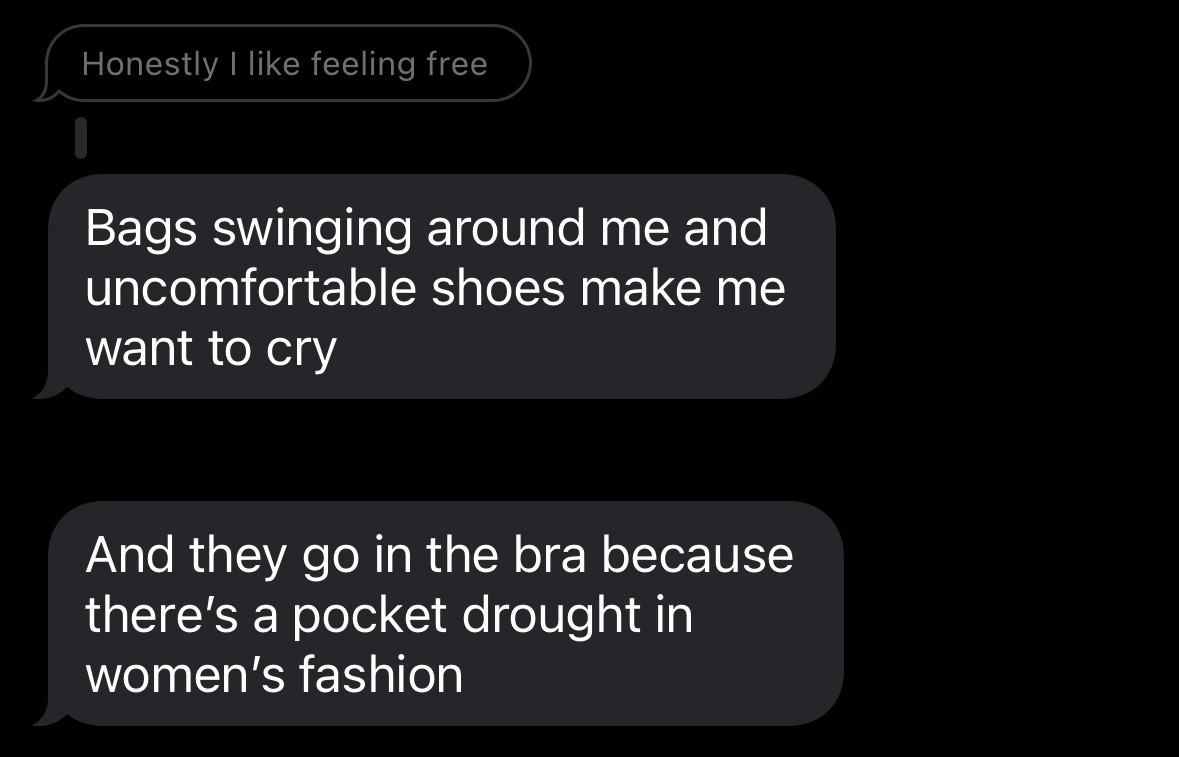Click the word 'feeling' in the quoted reply
Viewport: 1179px width, 757px height.
click(362, 65)
